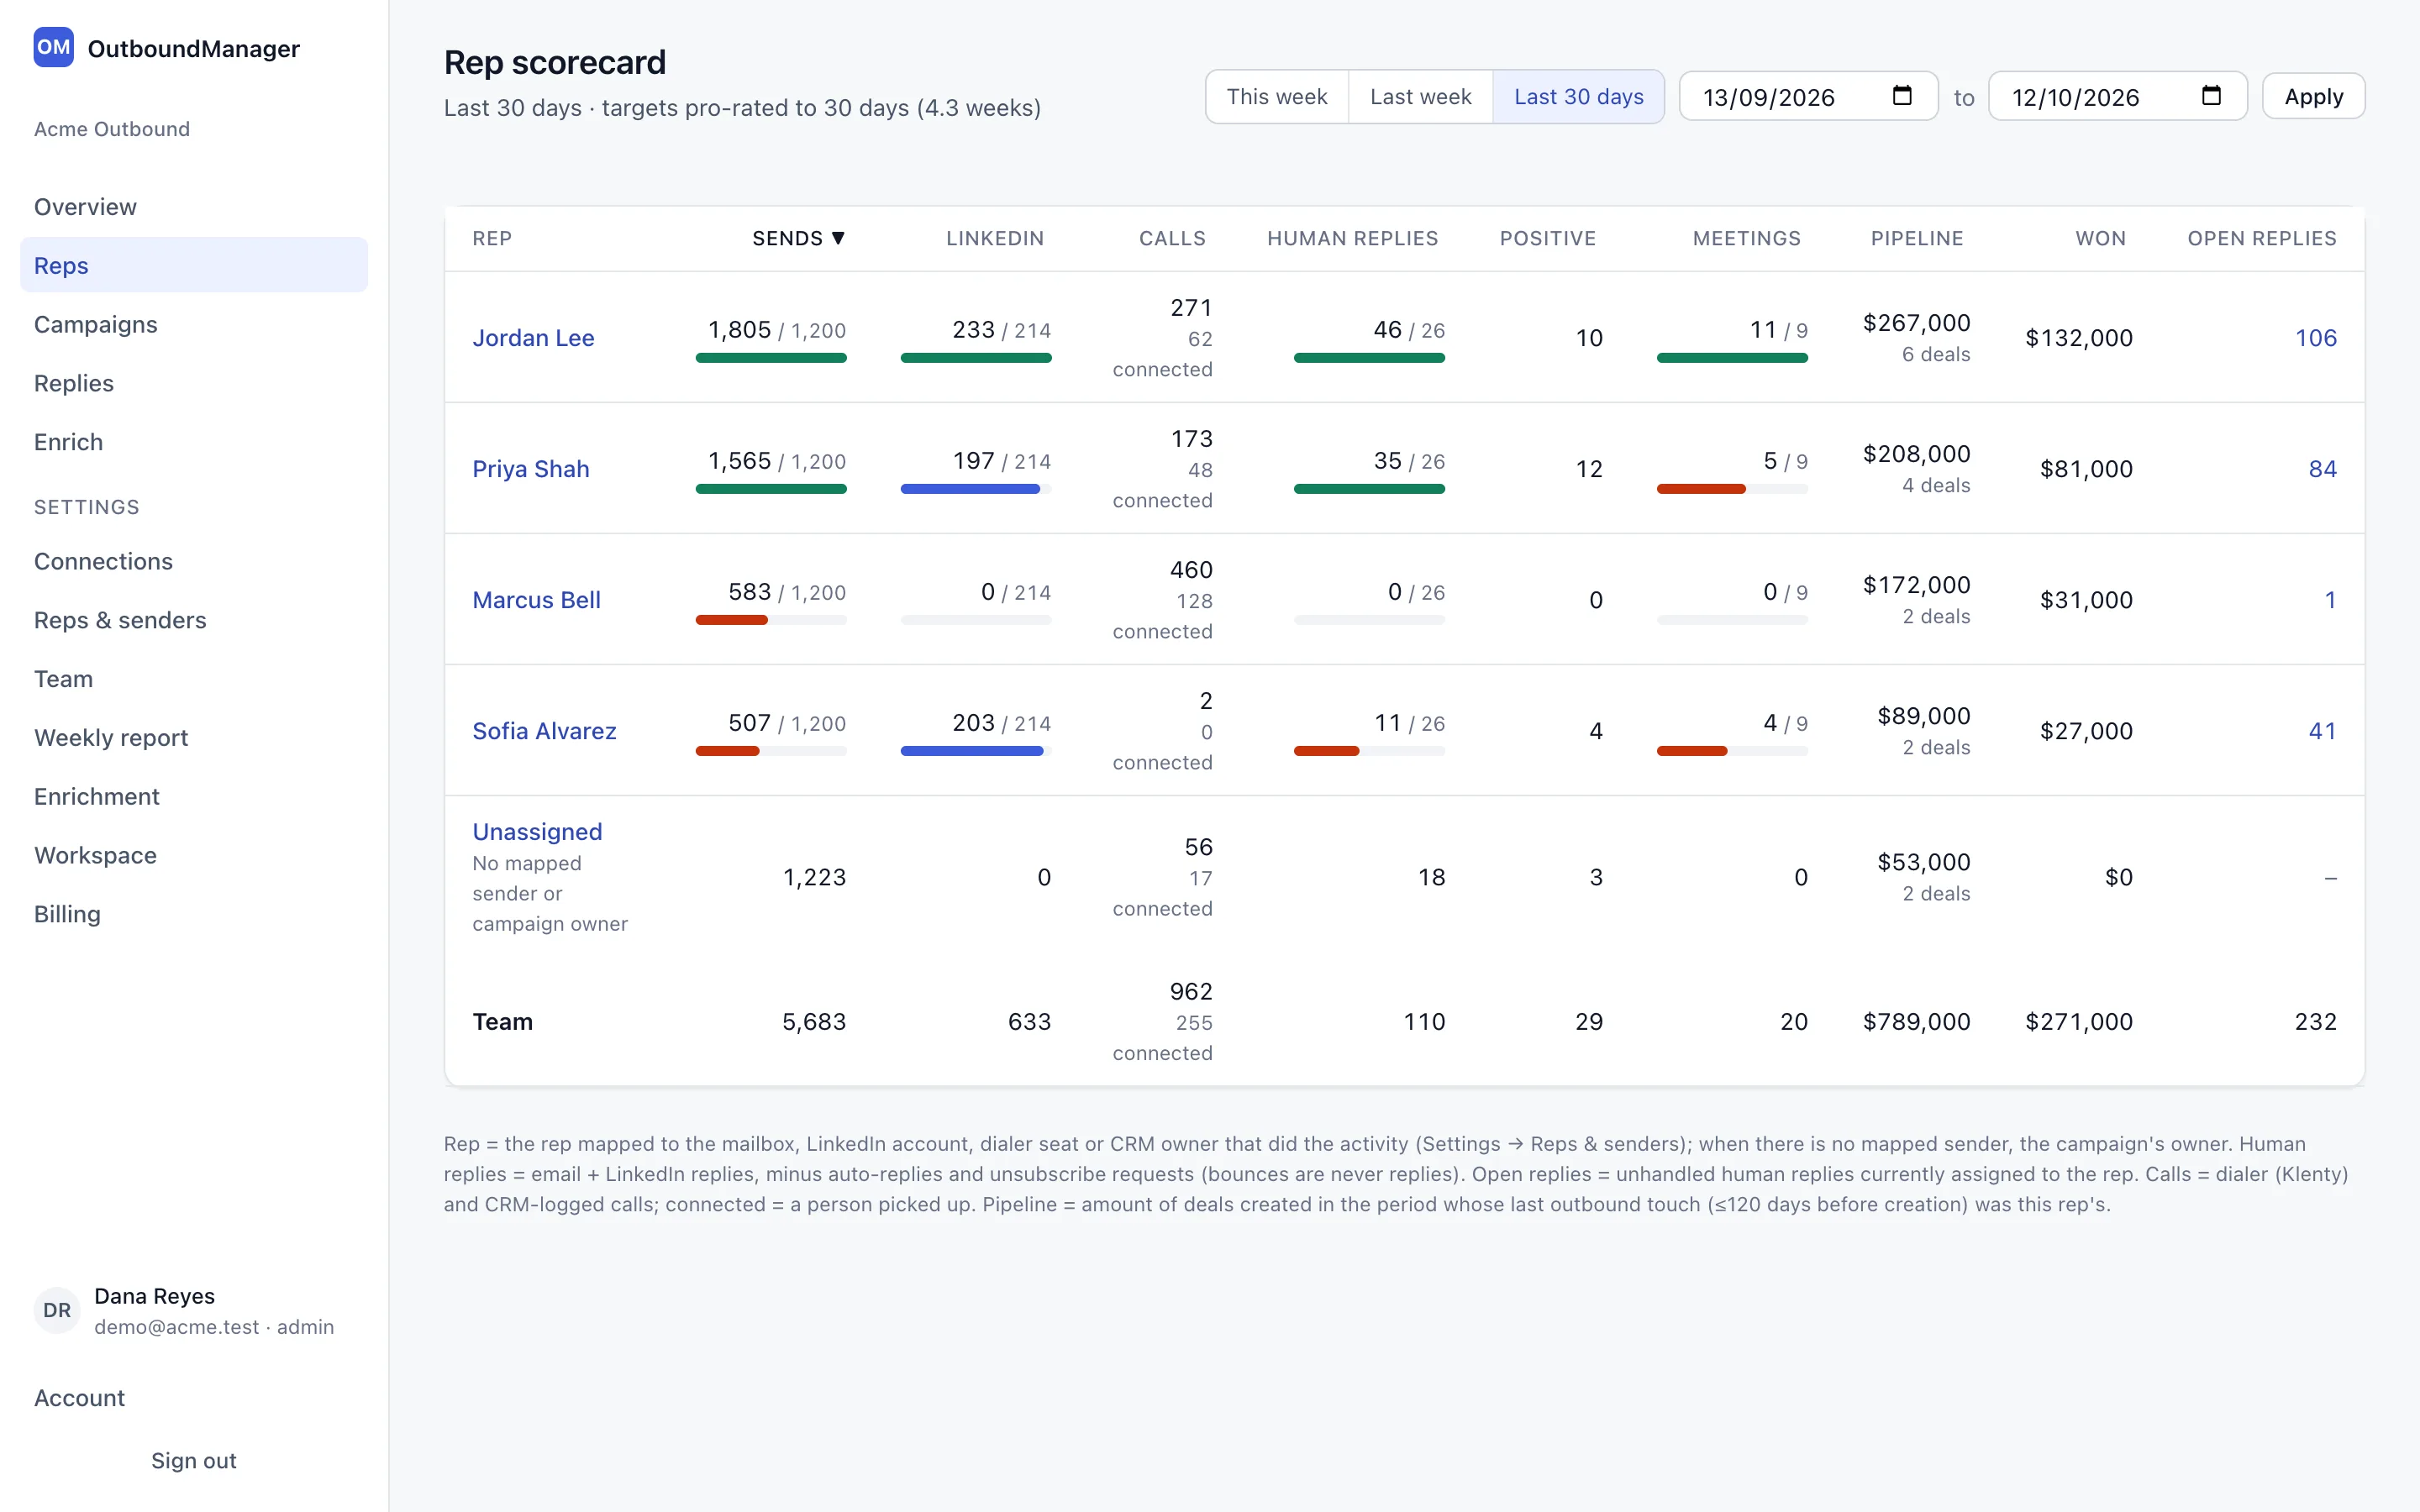Open Reps in the sidebar
2420x1512 pixels.
point(194,265)
